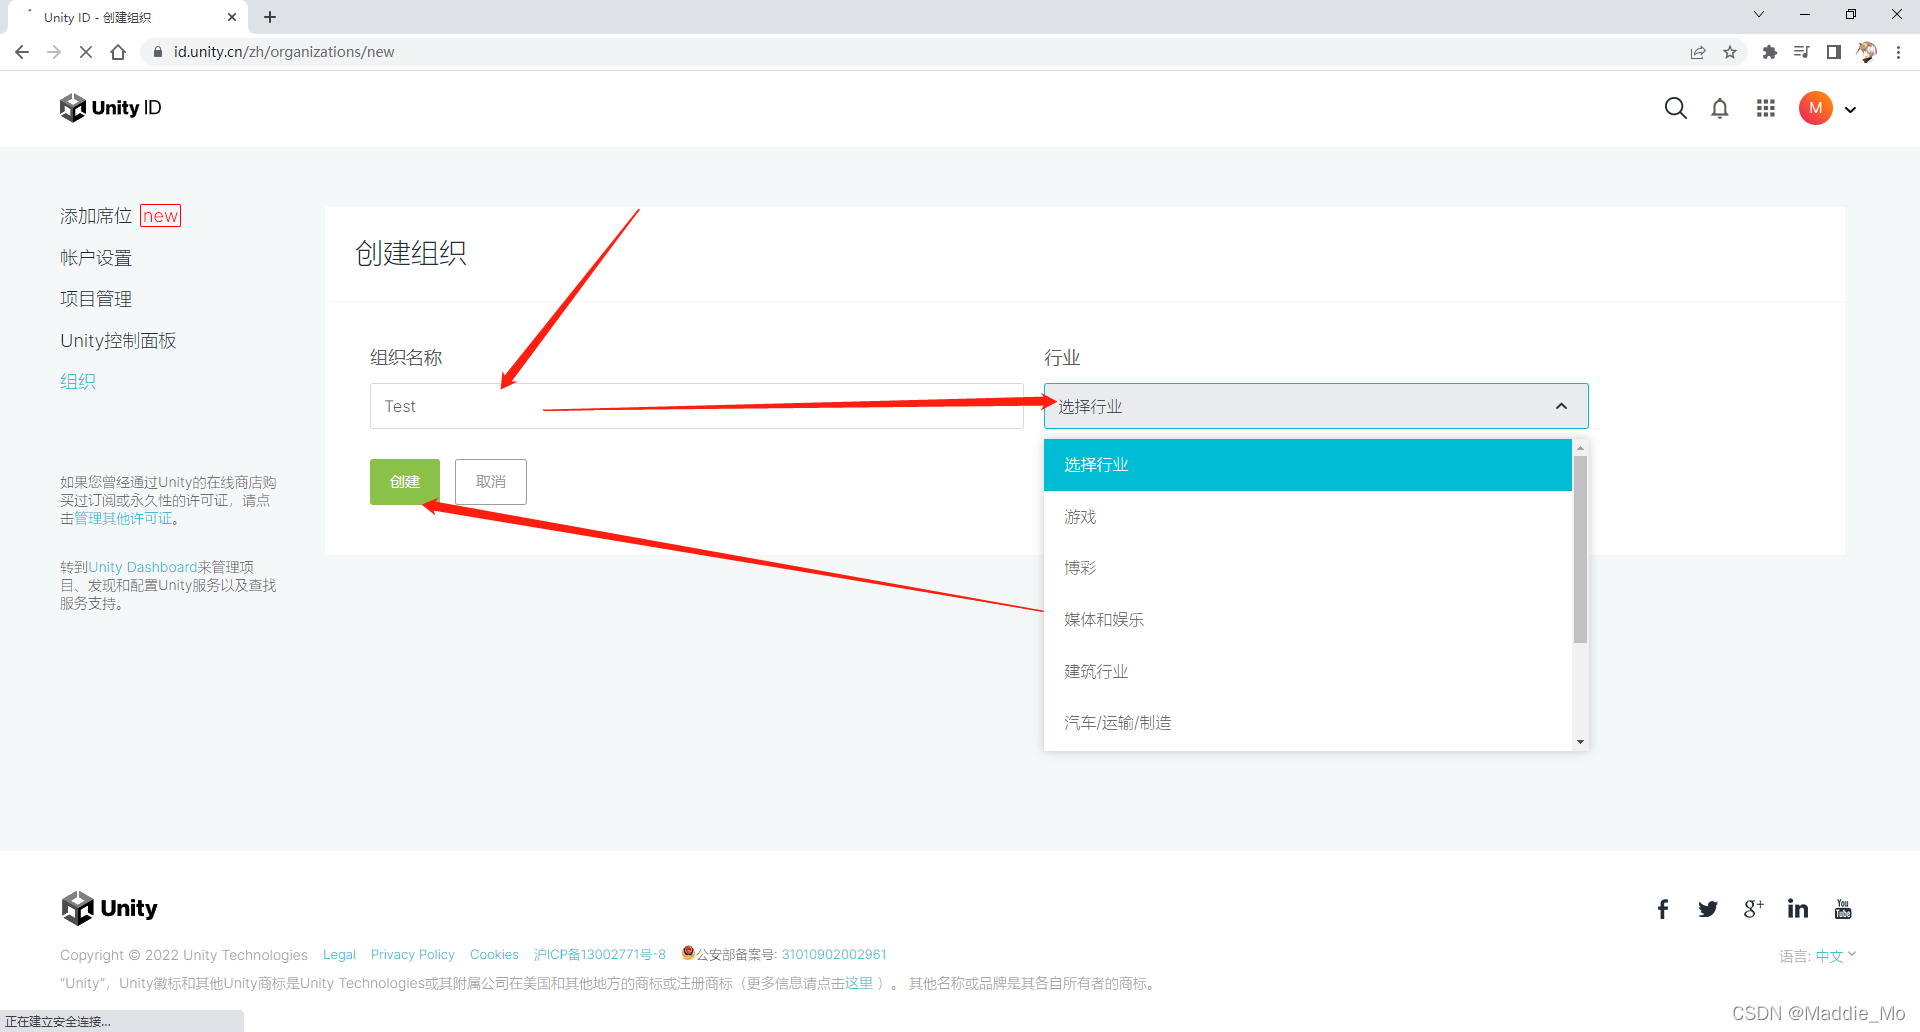1920x1032 pixels.
Task: Open the 31010902002961 police record link
Action: (x=834, y=955)
